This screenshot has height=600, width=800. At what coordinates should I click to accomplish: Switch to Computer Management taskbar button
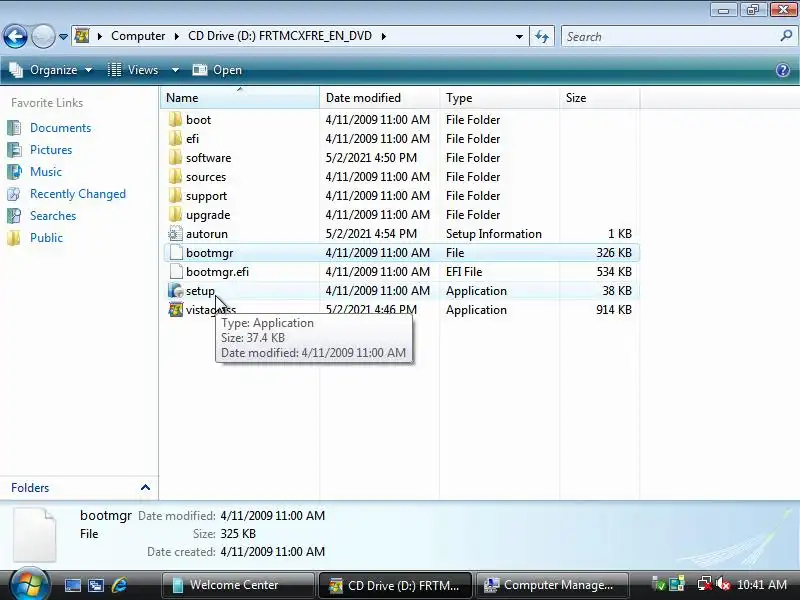tap(552, 585)
